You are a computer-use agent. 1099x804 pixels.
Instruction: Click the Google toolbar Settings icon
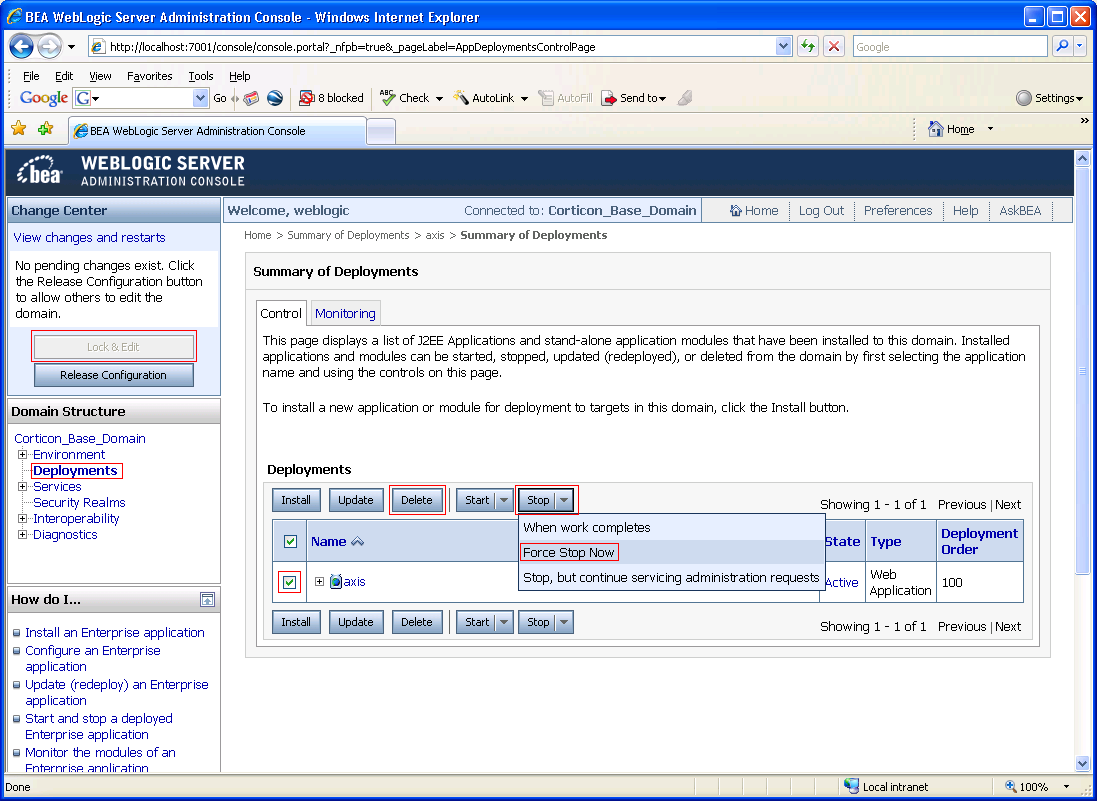pyautogui.click(x=1024, y=98)
